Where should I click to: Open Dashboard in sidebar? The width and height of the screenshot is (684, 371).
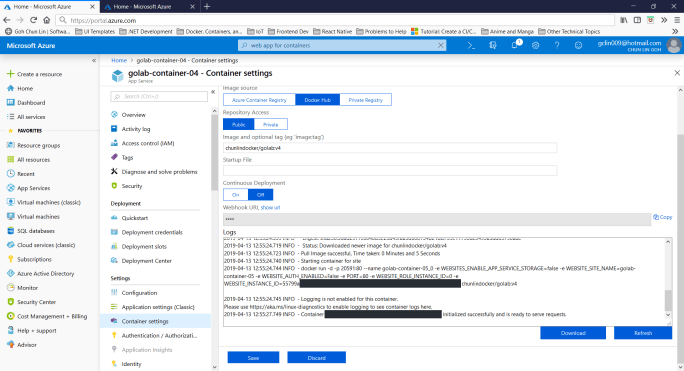(26, 103)
